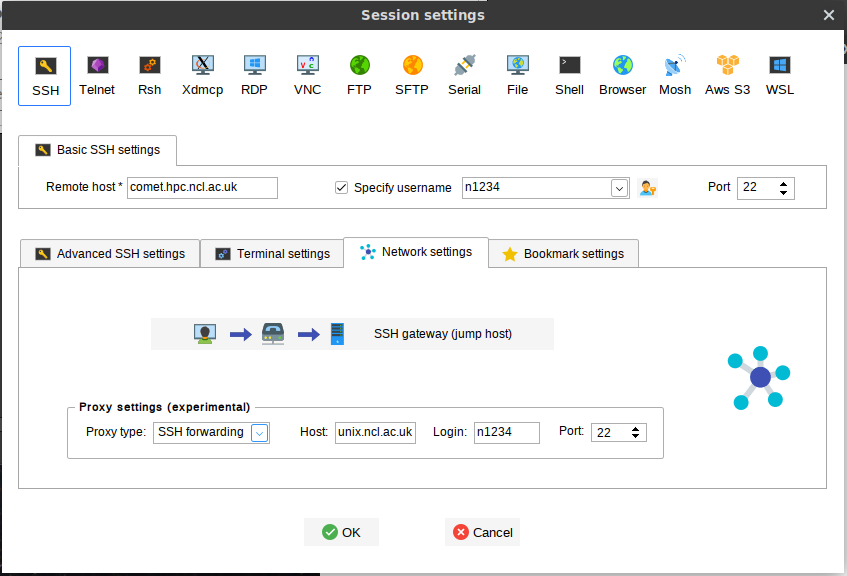This screenshot has width=847, height=576.
Task: Choose the Telnet session type
Action: point(97,75)
